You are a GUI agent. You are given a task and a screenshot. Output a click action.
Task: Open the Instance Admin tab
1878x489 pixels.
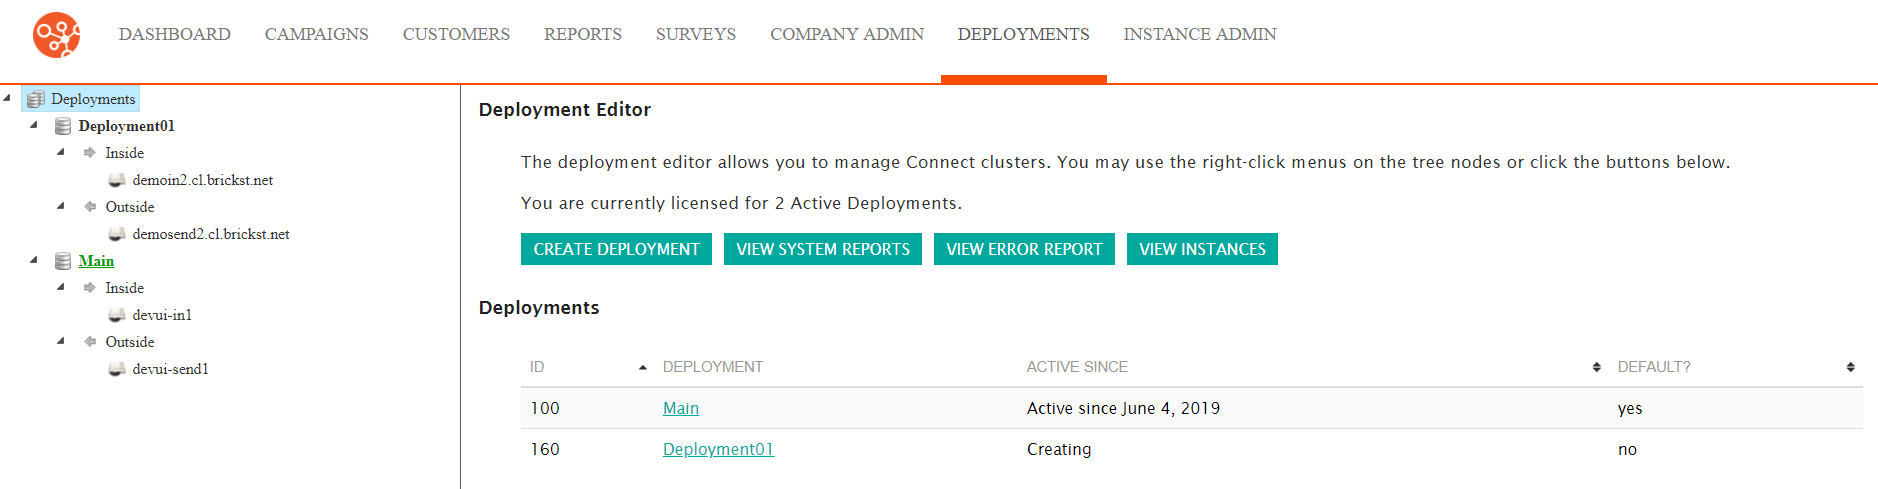click(1200, 34)
